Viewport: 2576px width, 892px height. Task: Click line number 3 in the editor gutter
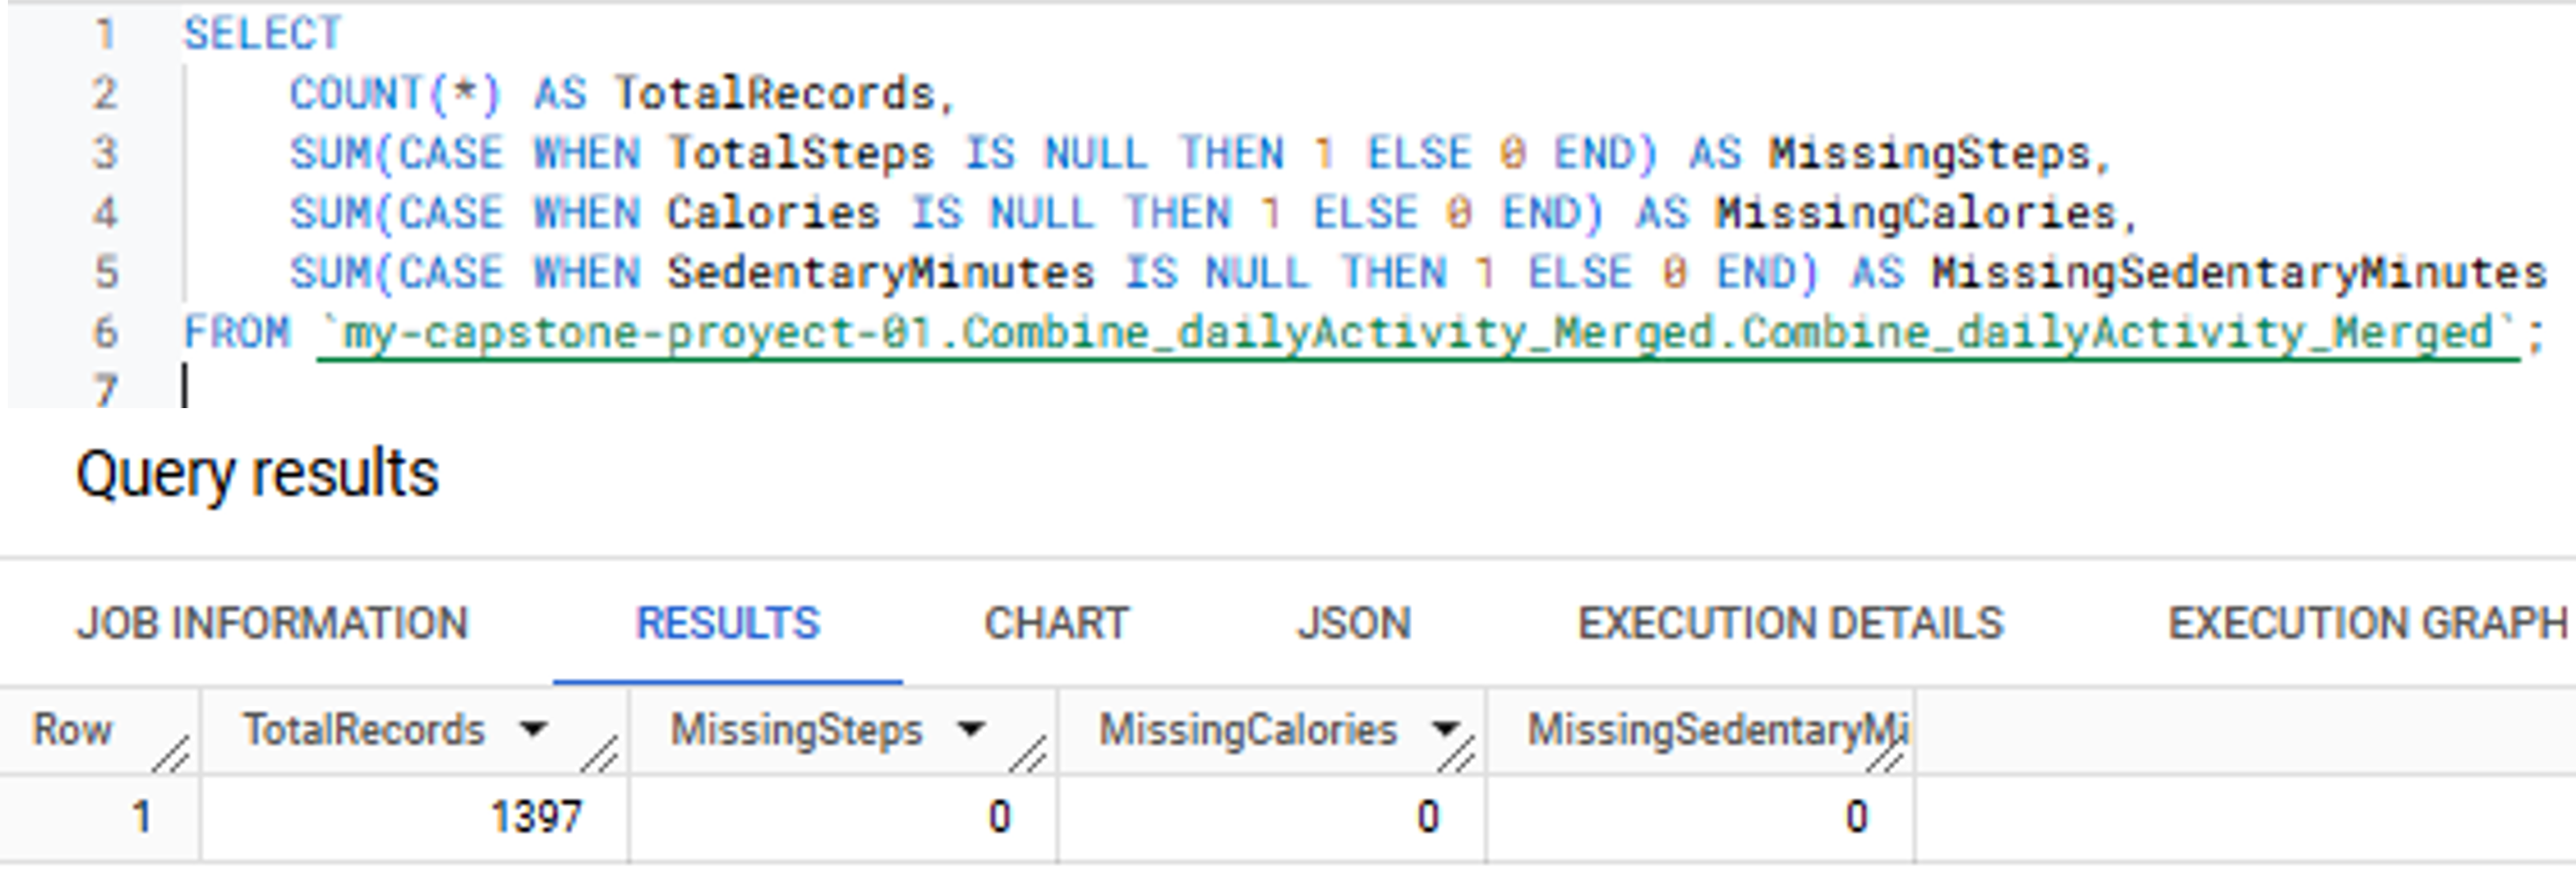pos(106,154)
